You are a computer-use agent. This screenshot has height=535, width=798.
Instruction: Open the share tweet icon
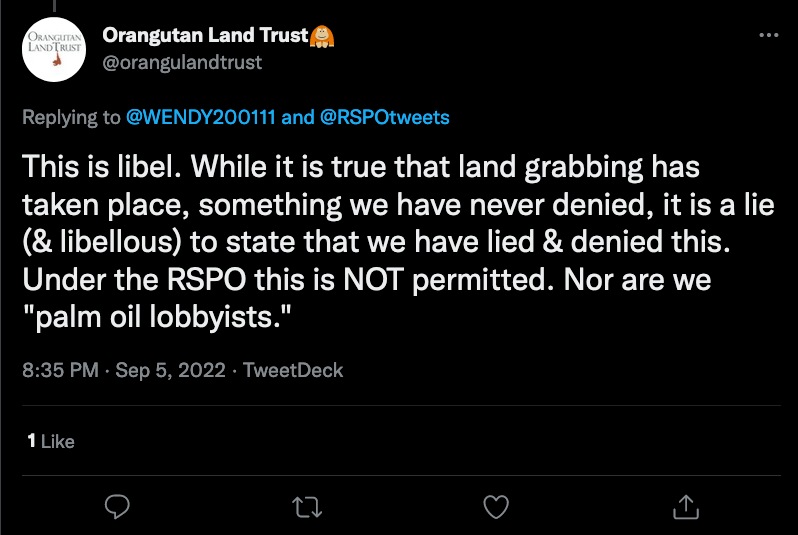[685, 506]
